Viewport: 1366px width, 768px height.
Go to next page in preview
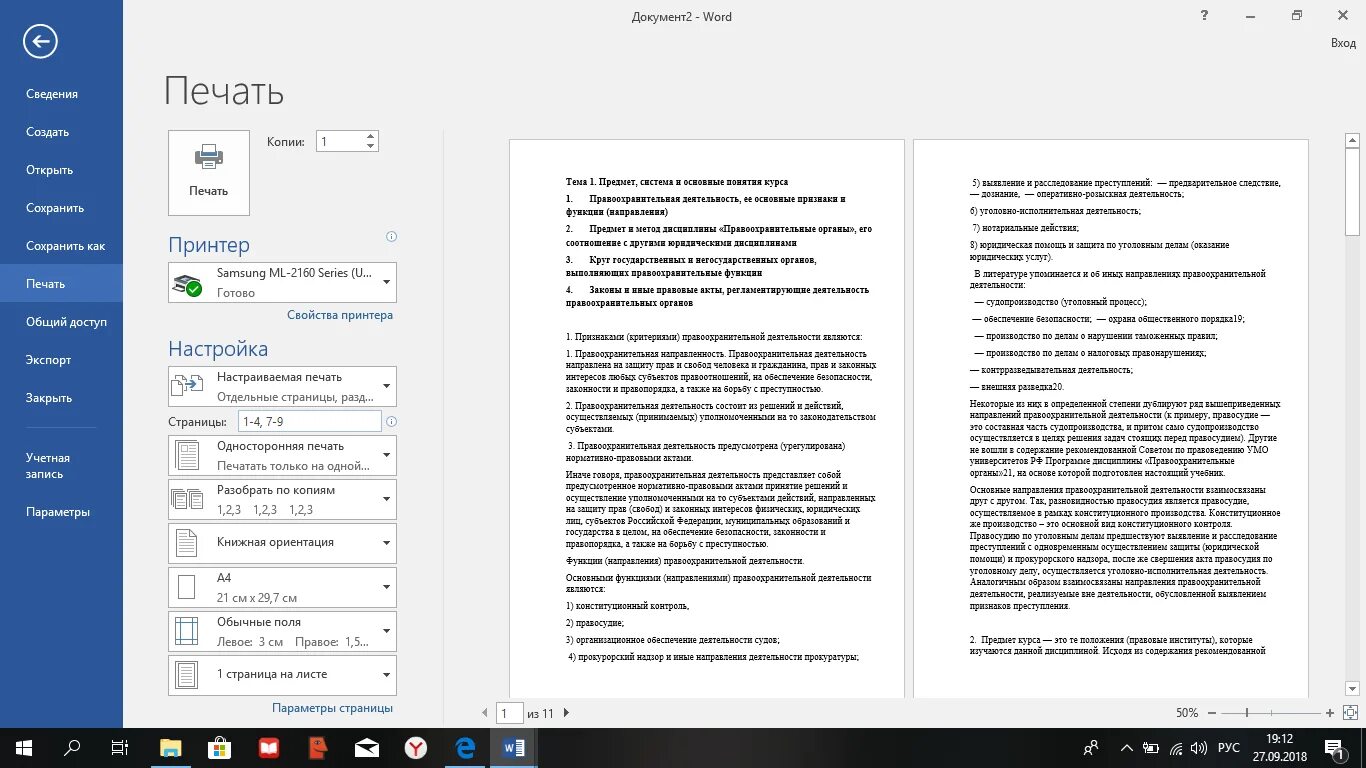tap(566, 713)
